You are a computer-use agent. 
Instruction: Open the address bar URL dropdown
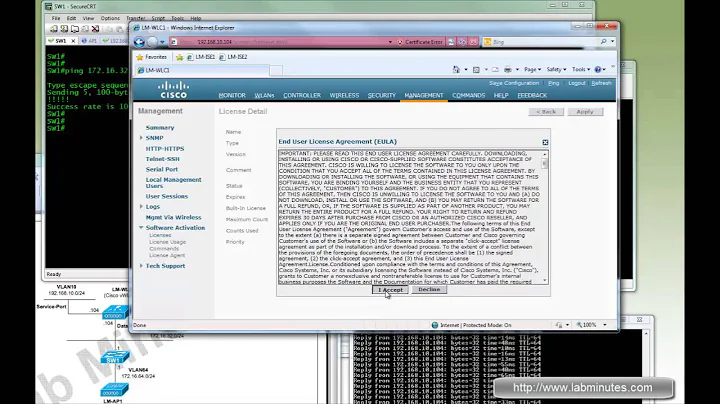point(390,42)
